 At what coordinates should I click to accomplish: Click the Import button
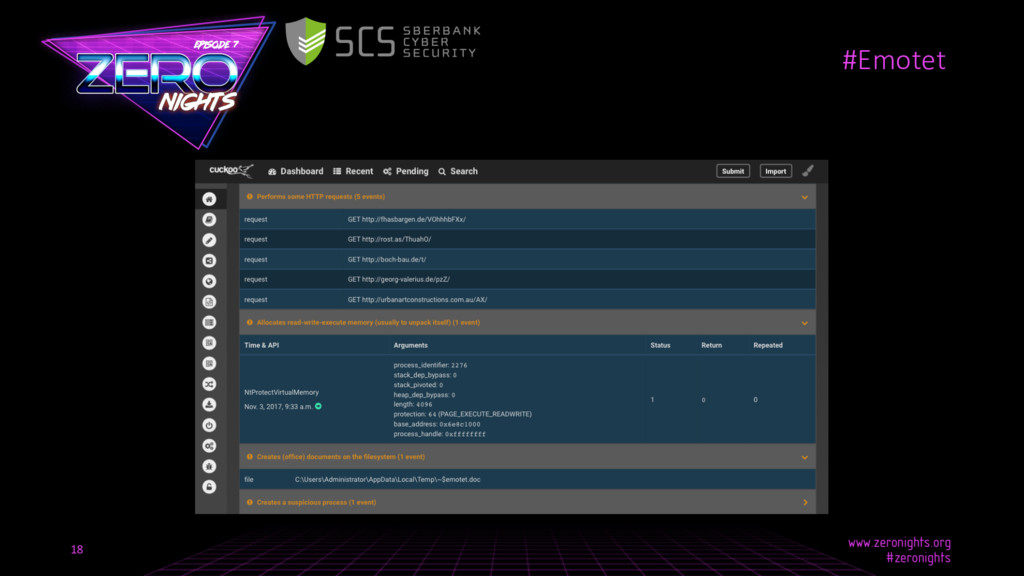click(x=776, y=171)
